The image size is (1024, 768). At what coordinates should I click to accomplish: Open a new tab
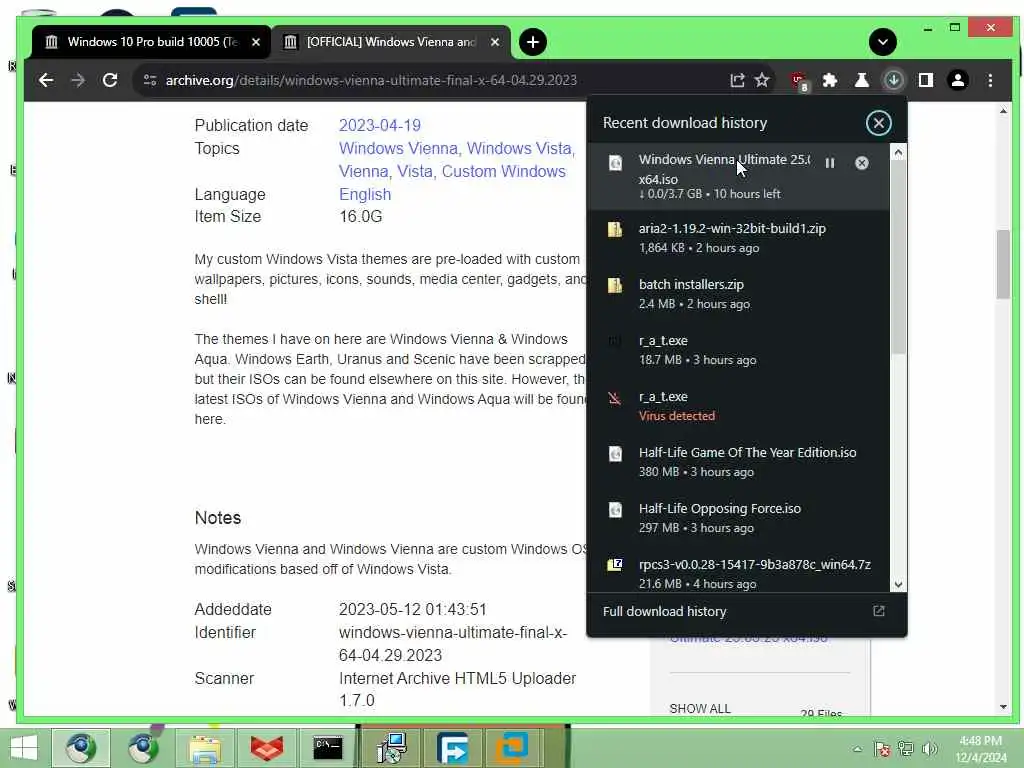tap(533, 42)
